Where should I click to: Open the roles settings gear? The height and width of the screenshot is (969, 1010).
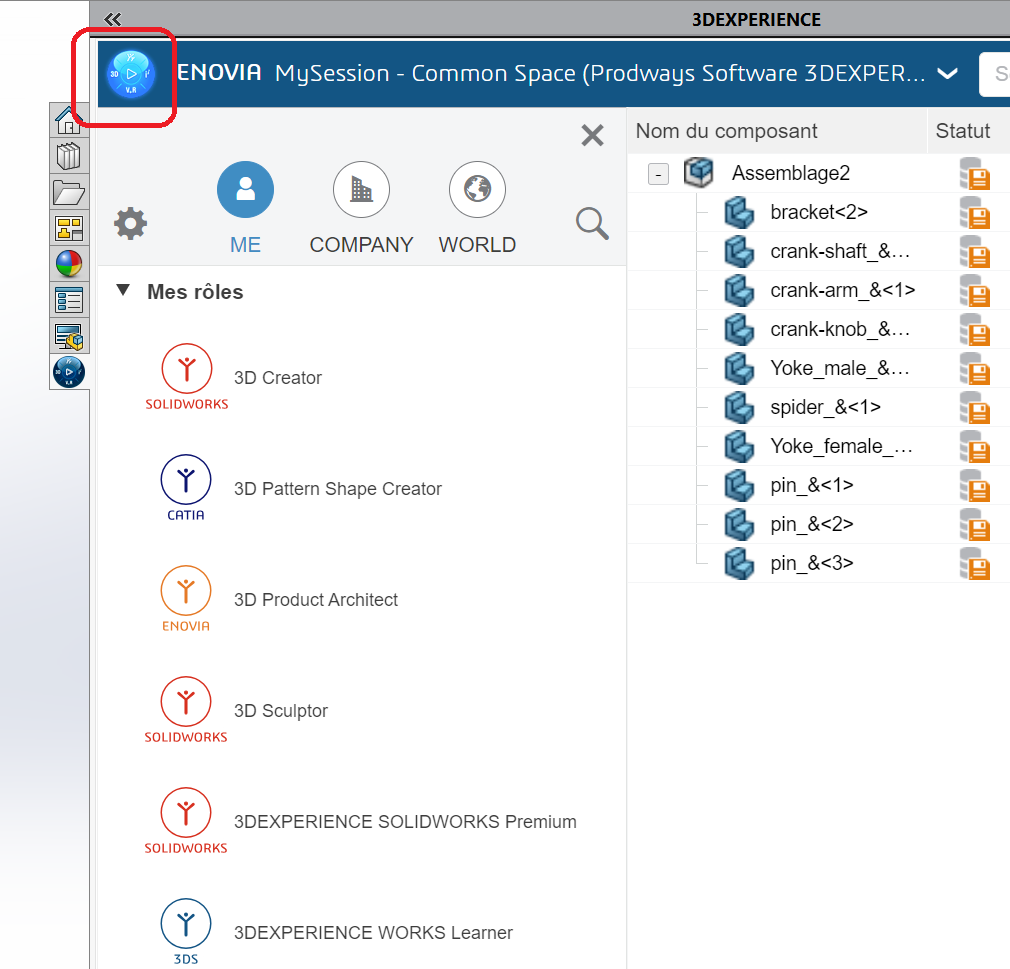pos(131,224)
